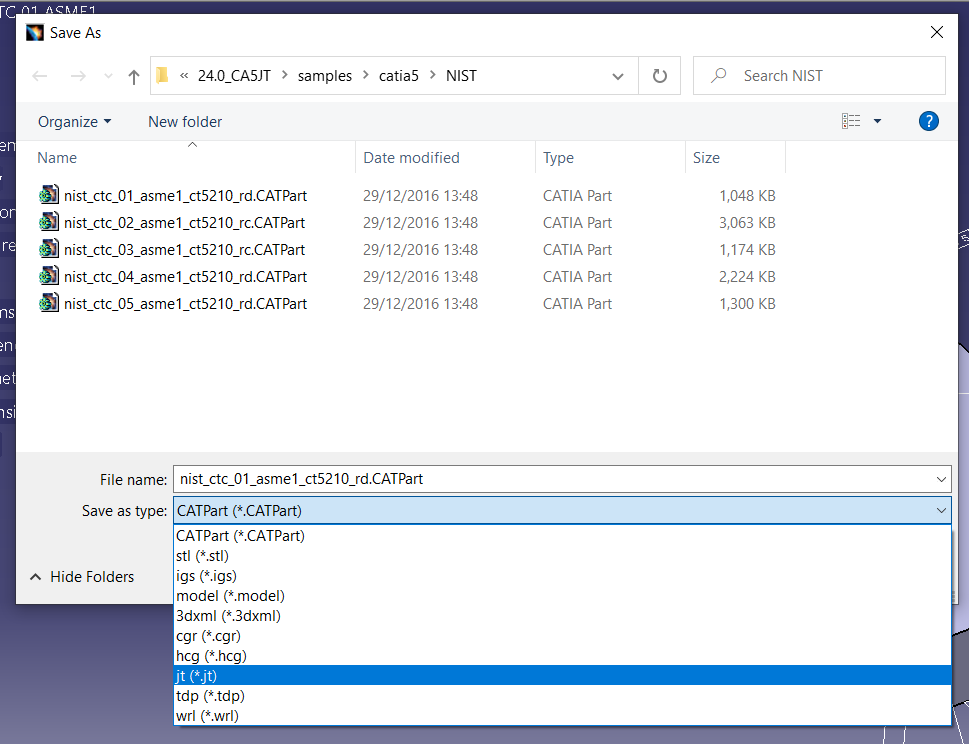Click the CATIA icon of nist_ctc_01 file
Image resolution: width=969 pixels, height=744 pixels.
pos(49,195)
